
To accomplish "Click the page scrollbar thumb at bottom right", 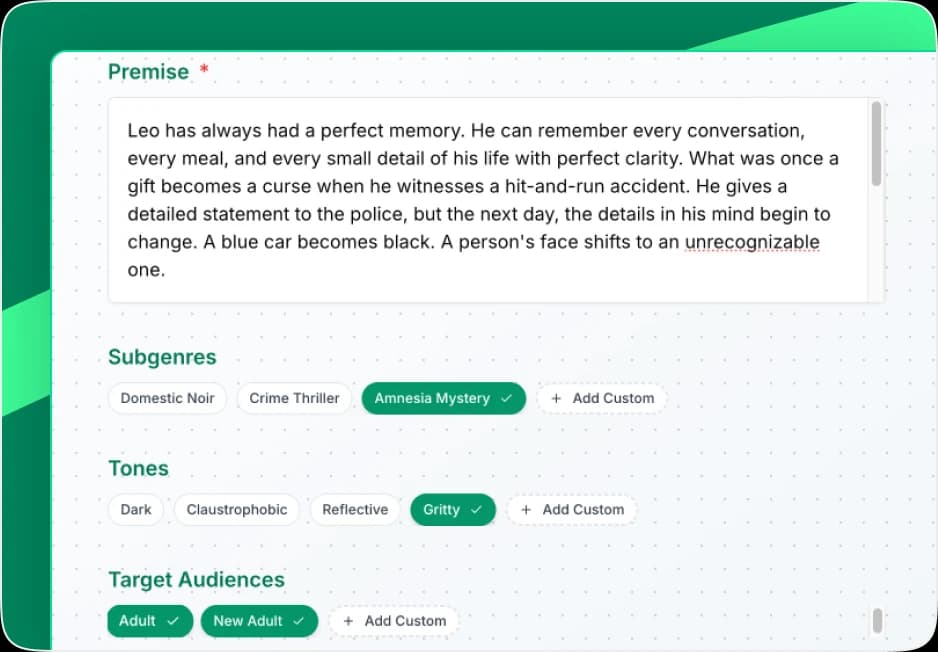I will 877,621.
